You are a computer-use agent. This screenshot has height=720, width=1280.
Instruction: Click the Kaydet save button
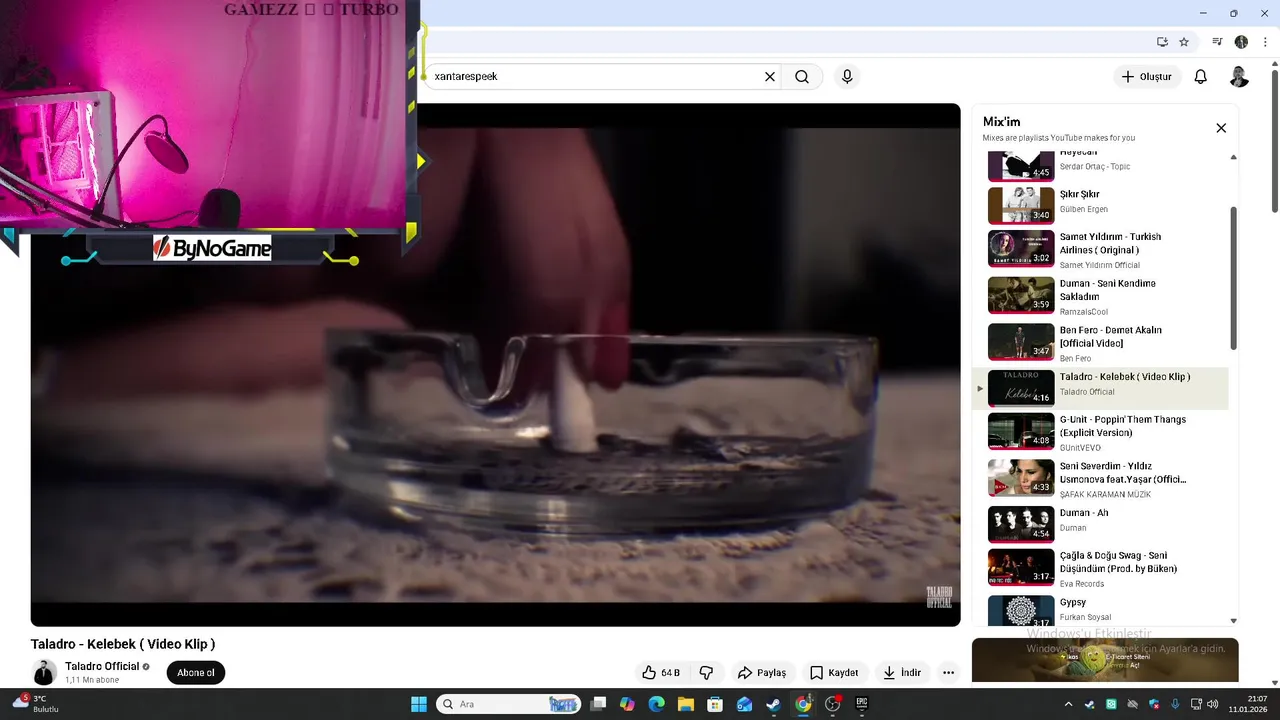click(834, 673)
